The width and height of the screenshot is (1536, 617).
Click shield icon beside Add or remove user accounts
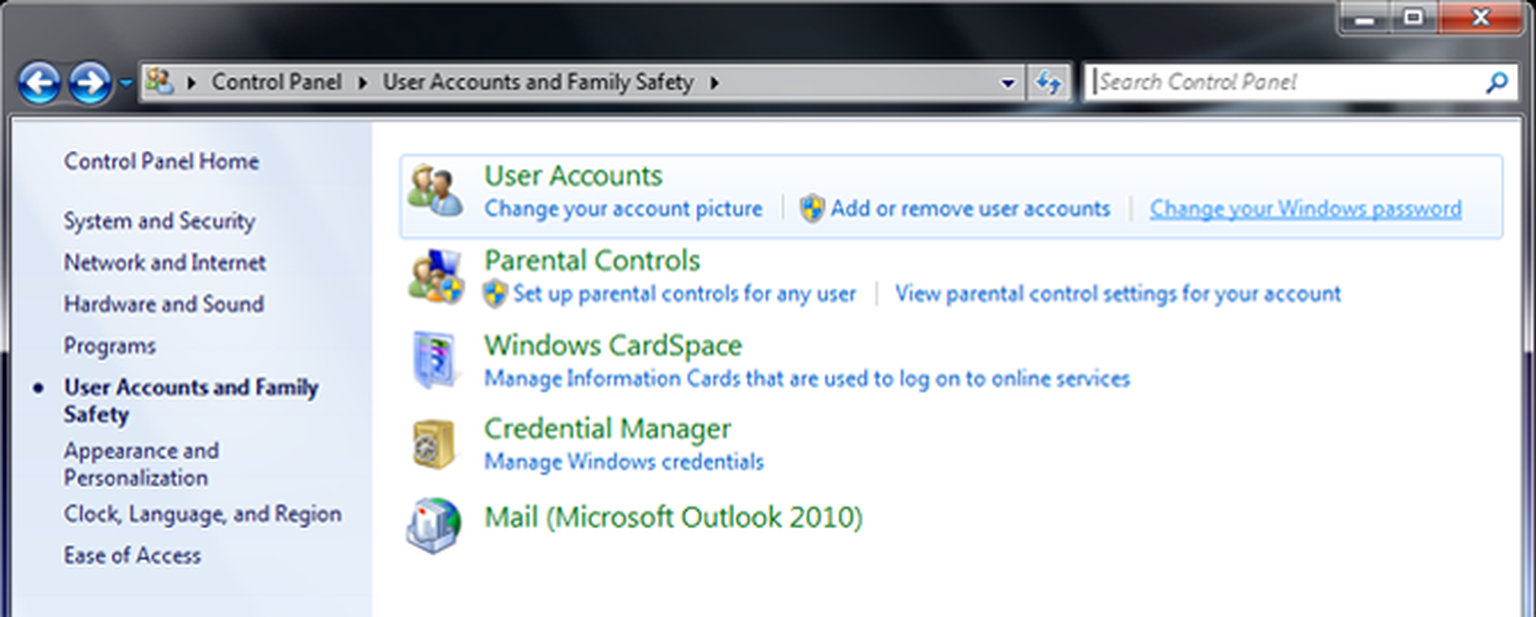point(813,209)
